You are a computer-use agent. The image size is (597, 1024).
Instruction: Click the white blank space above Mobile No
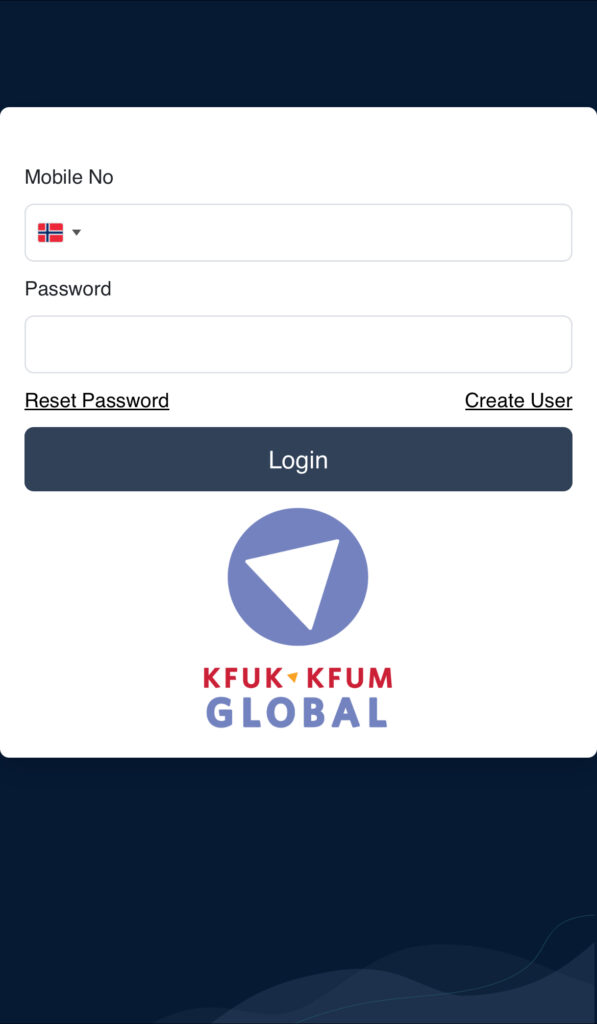click(298, 136)
